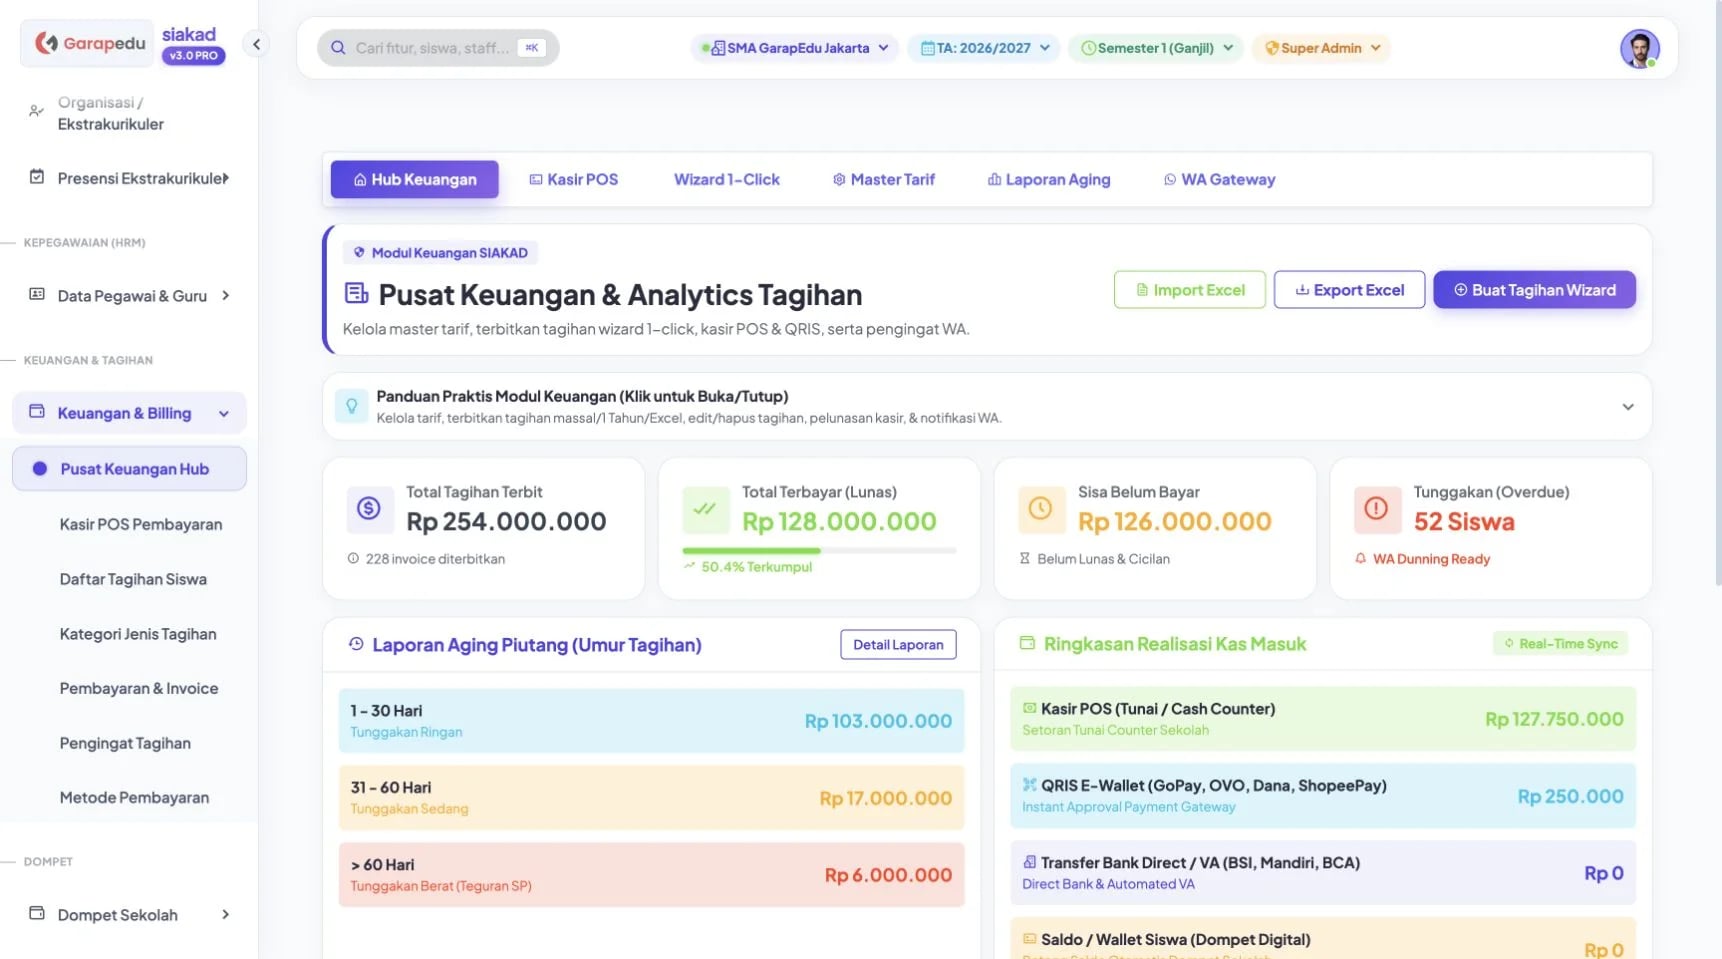Open SMA GarapEdu Jakarta school dropdown
The height and width of the screenshot is (959, 1722).
pos(795,48)
